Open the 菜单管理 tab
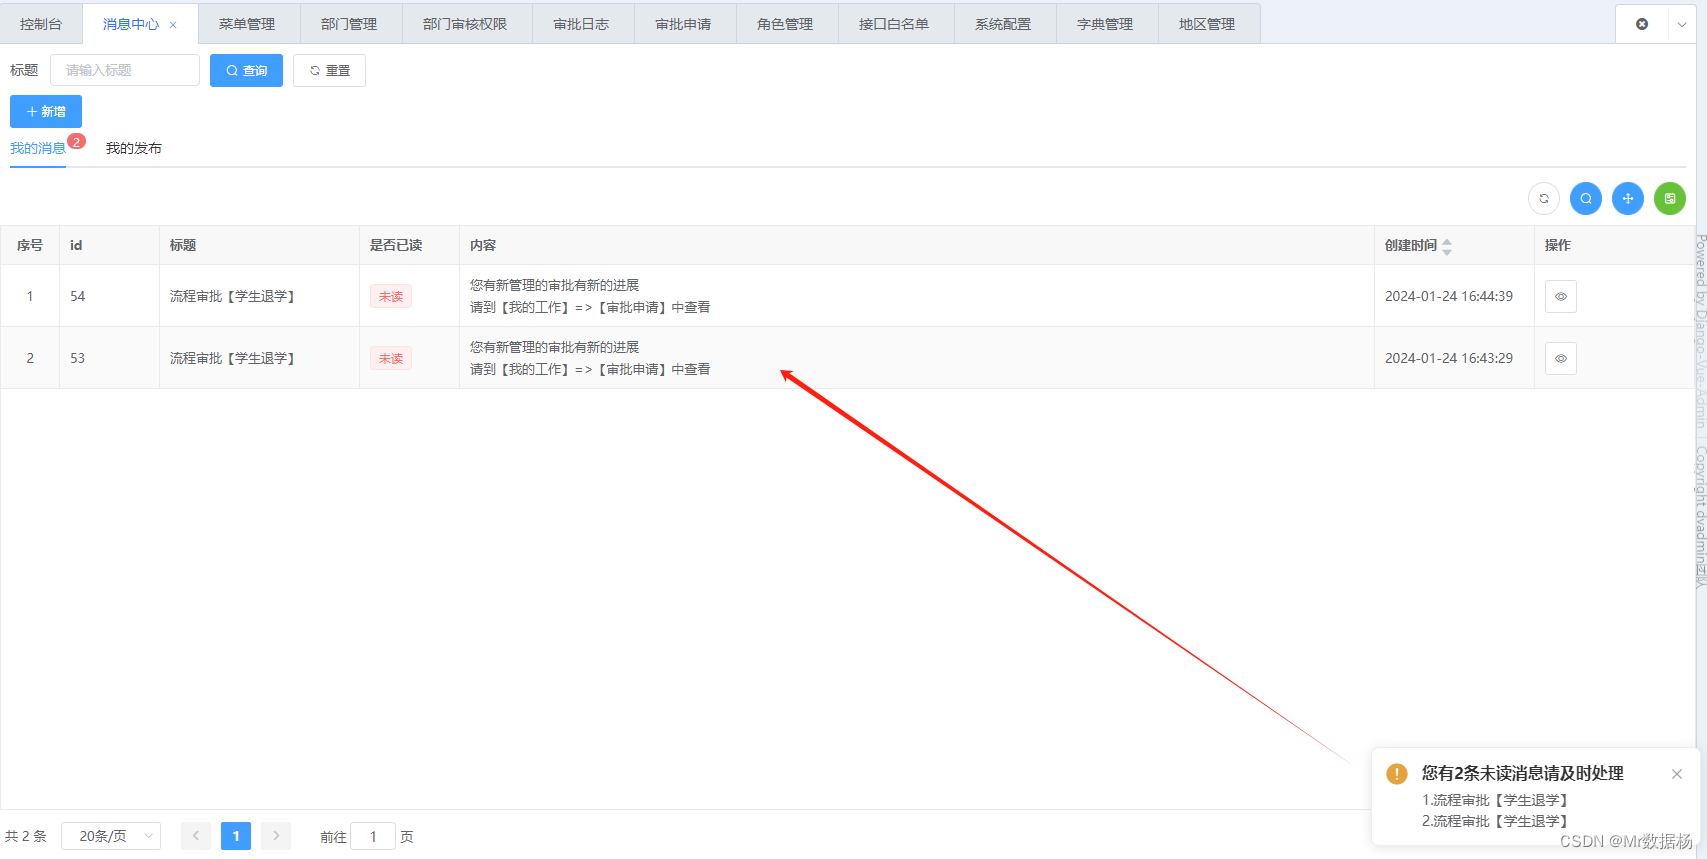 coord(247,24)
